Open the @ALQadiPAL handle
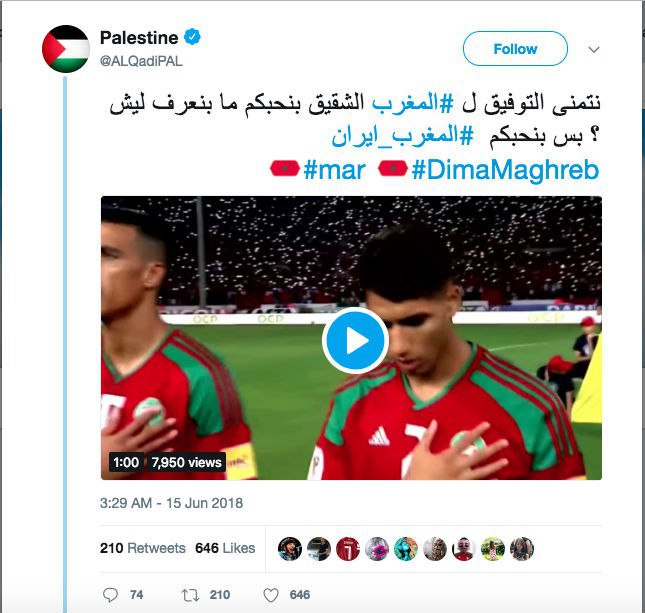Screen dimensions: 645x613 [141, 61]
